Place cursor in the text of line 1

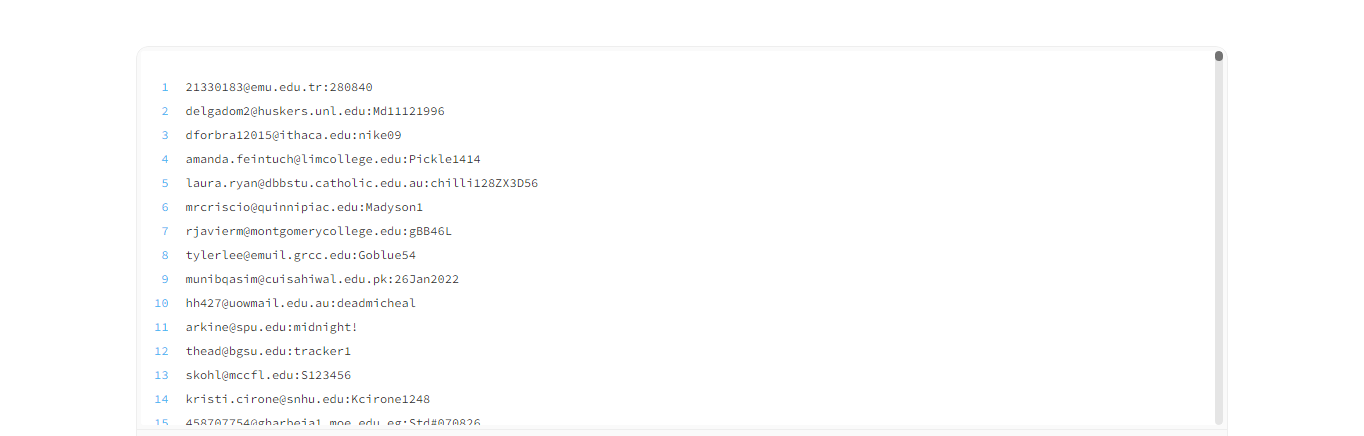pos(279,87)
